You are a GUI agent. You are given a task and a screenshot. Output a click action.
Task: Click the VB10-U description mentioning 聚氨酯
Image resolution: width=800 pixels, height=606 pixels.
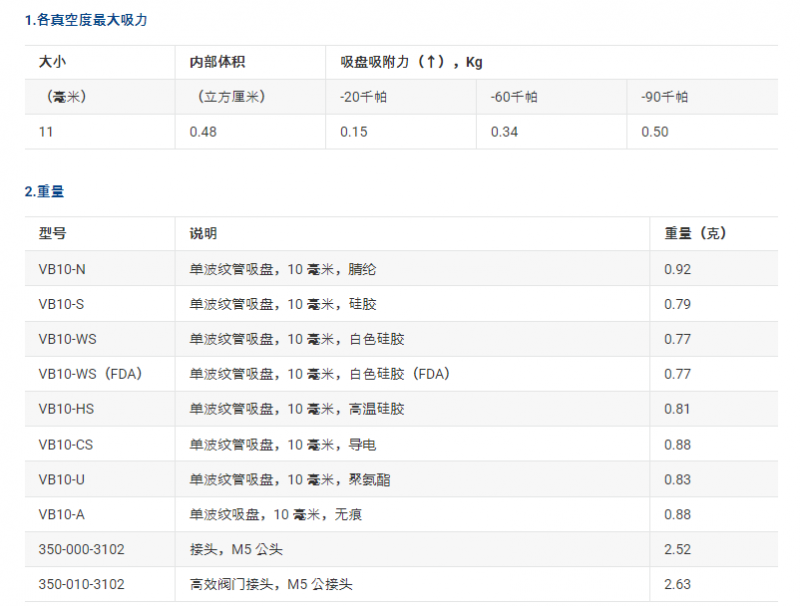coord(290,479)
